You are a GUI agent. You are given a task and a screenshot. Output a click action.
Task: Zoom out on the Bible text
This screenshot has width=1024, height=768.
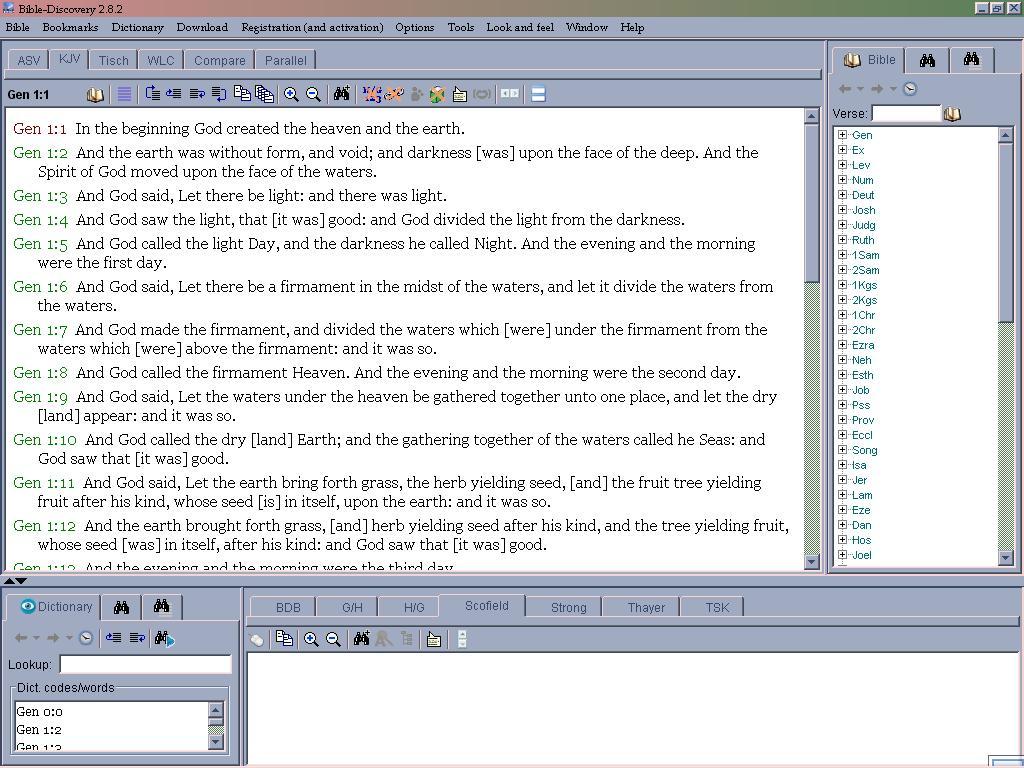point(313,95)
